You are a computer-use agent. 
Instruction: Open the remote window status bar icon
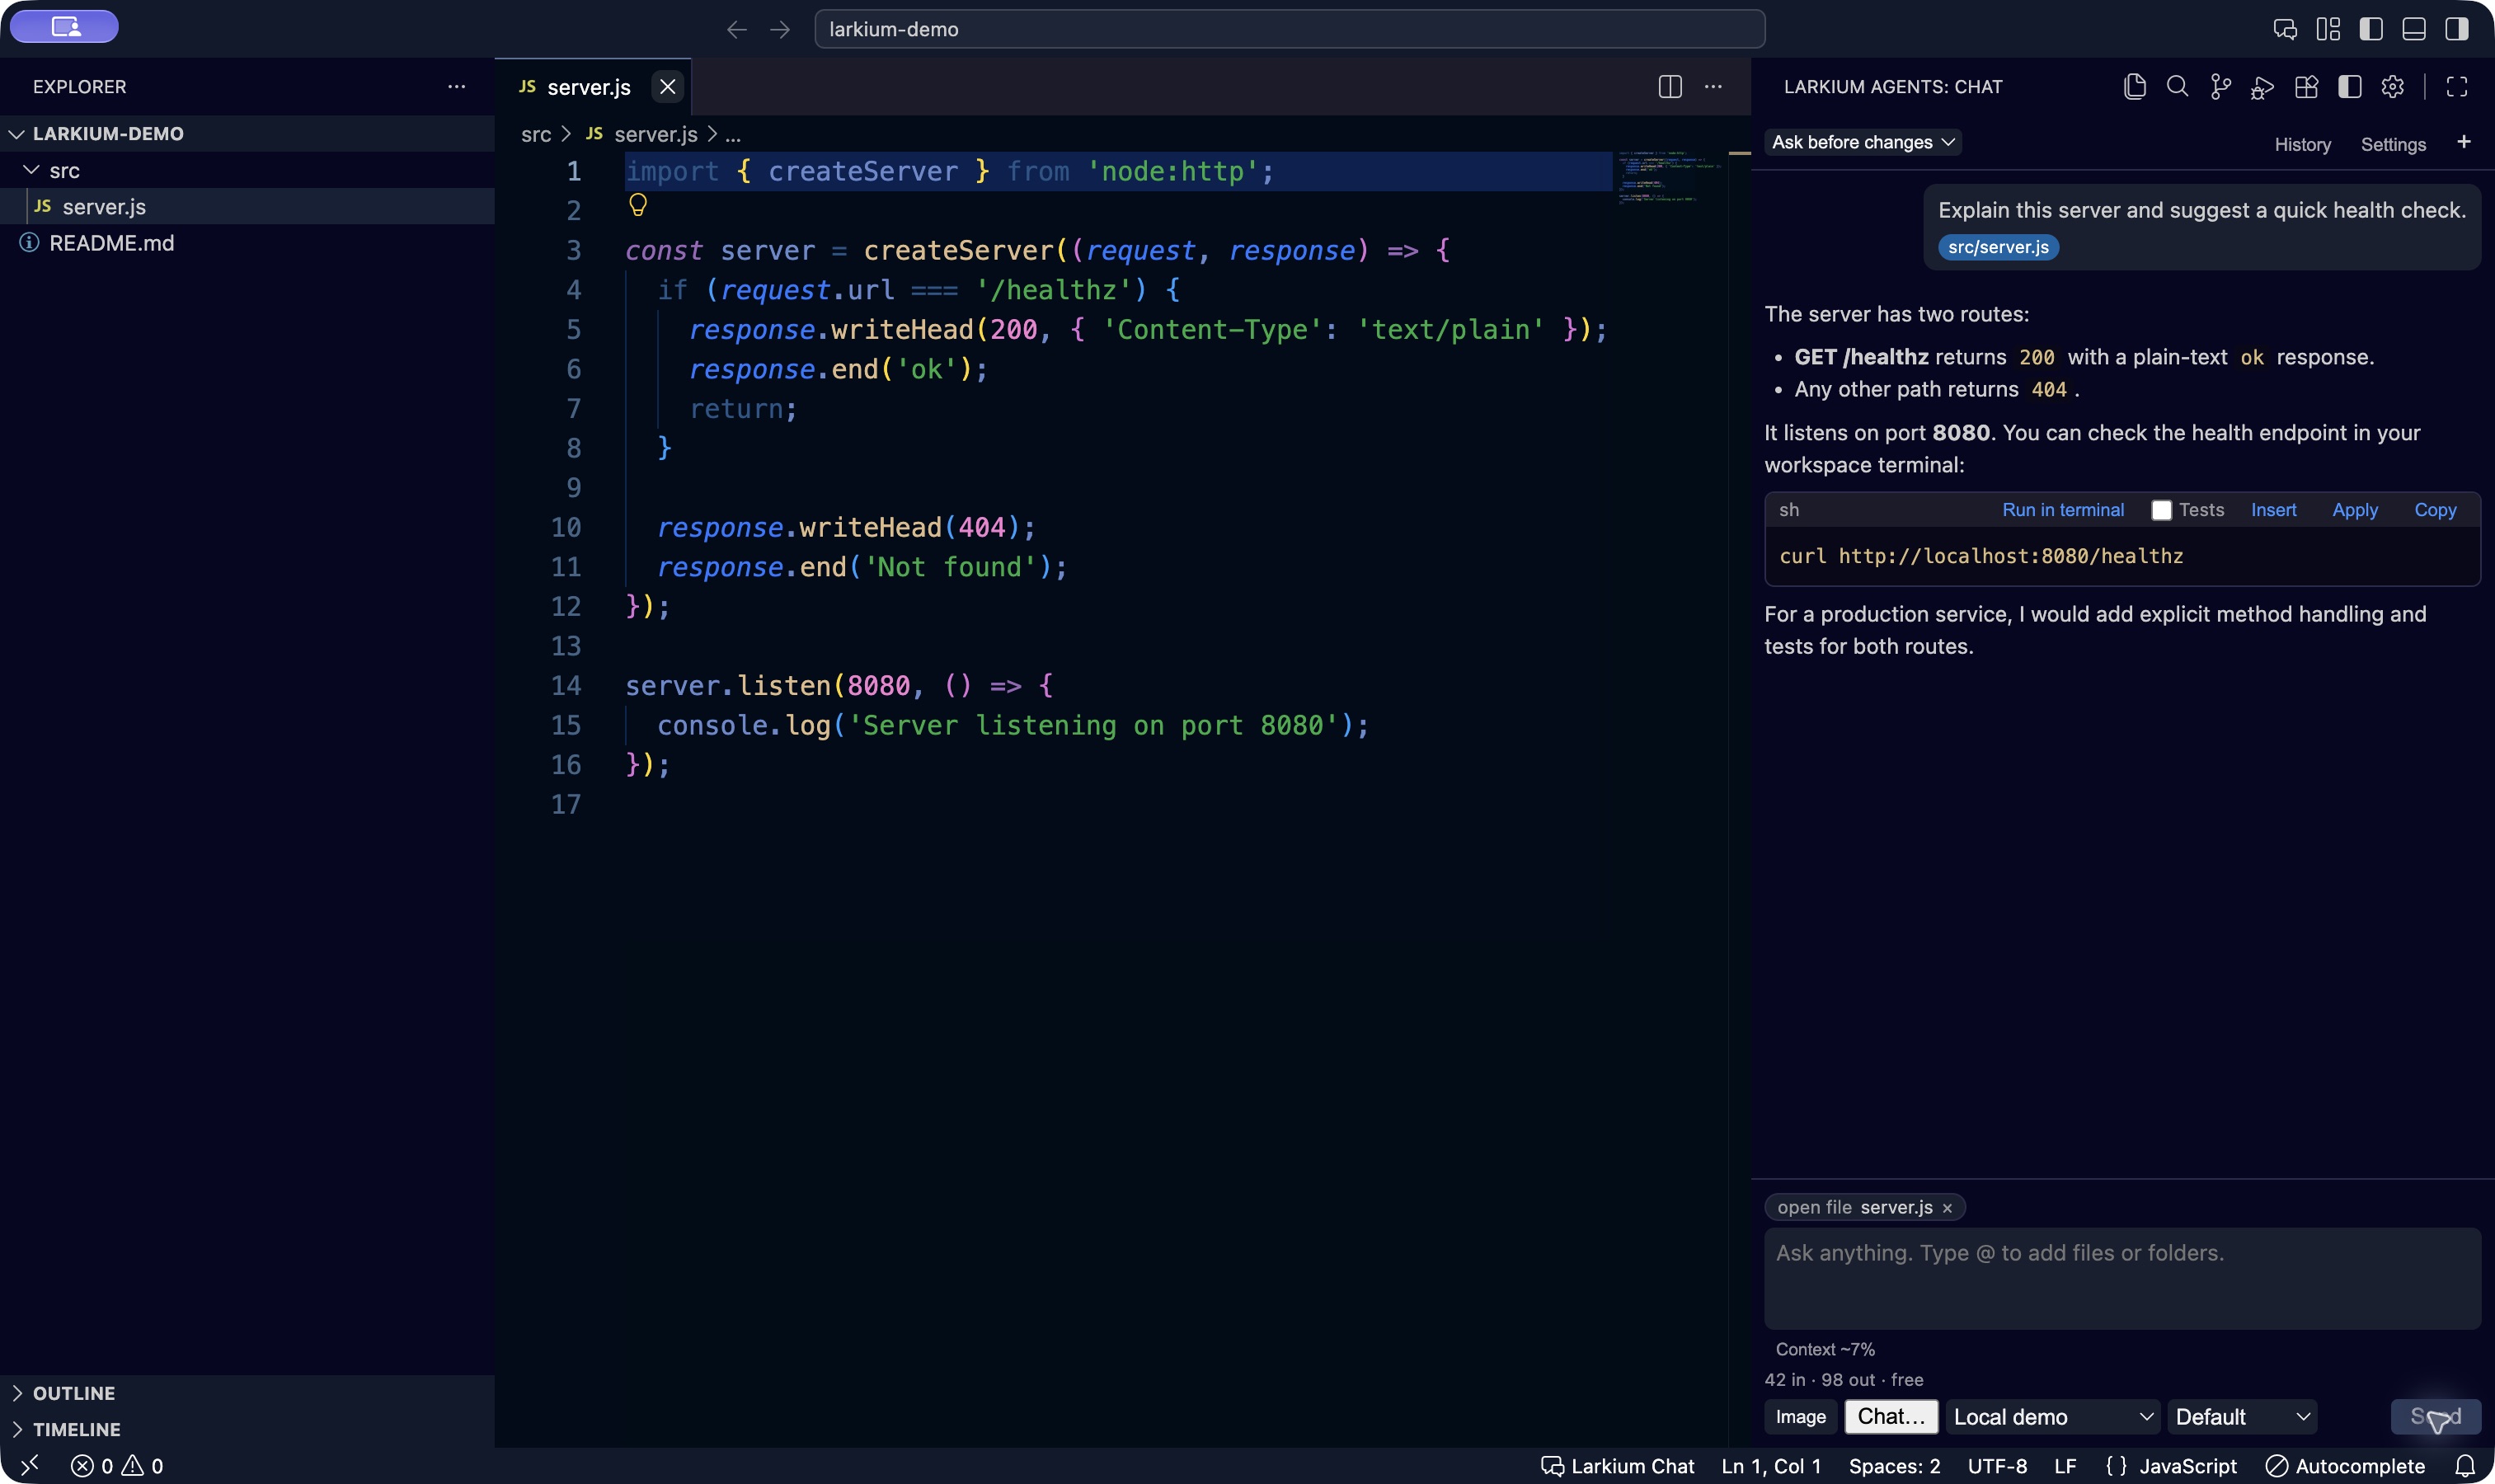tap(29, 1466)
